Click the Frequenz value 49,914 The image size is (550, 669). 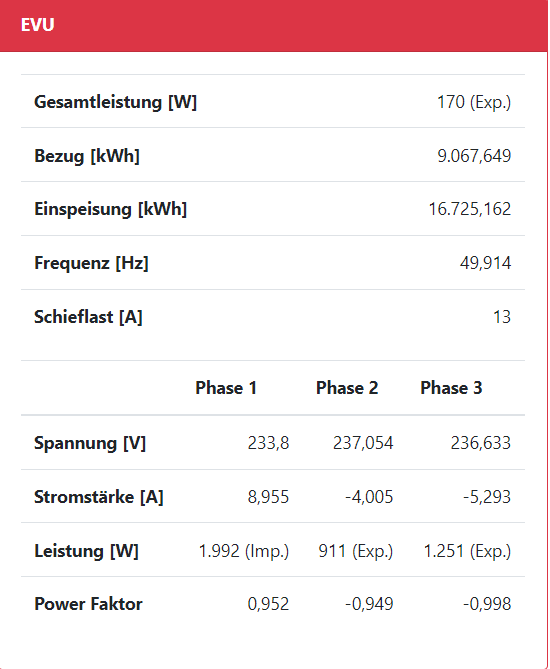tap(485, 263)
